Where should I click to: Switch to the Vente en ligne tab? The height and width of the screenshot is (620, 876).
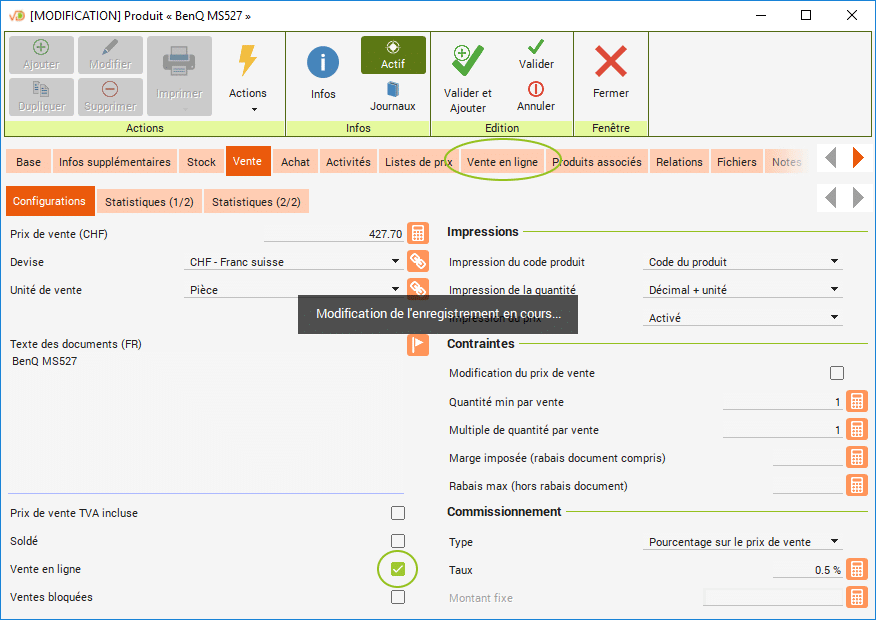[x=502, y=162]
